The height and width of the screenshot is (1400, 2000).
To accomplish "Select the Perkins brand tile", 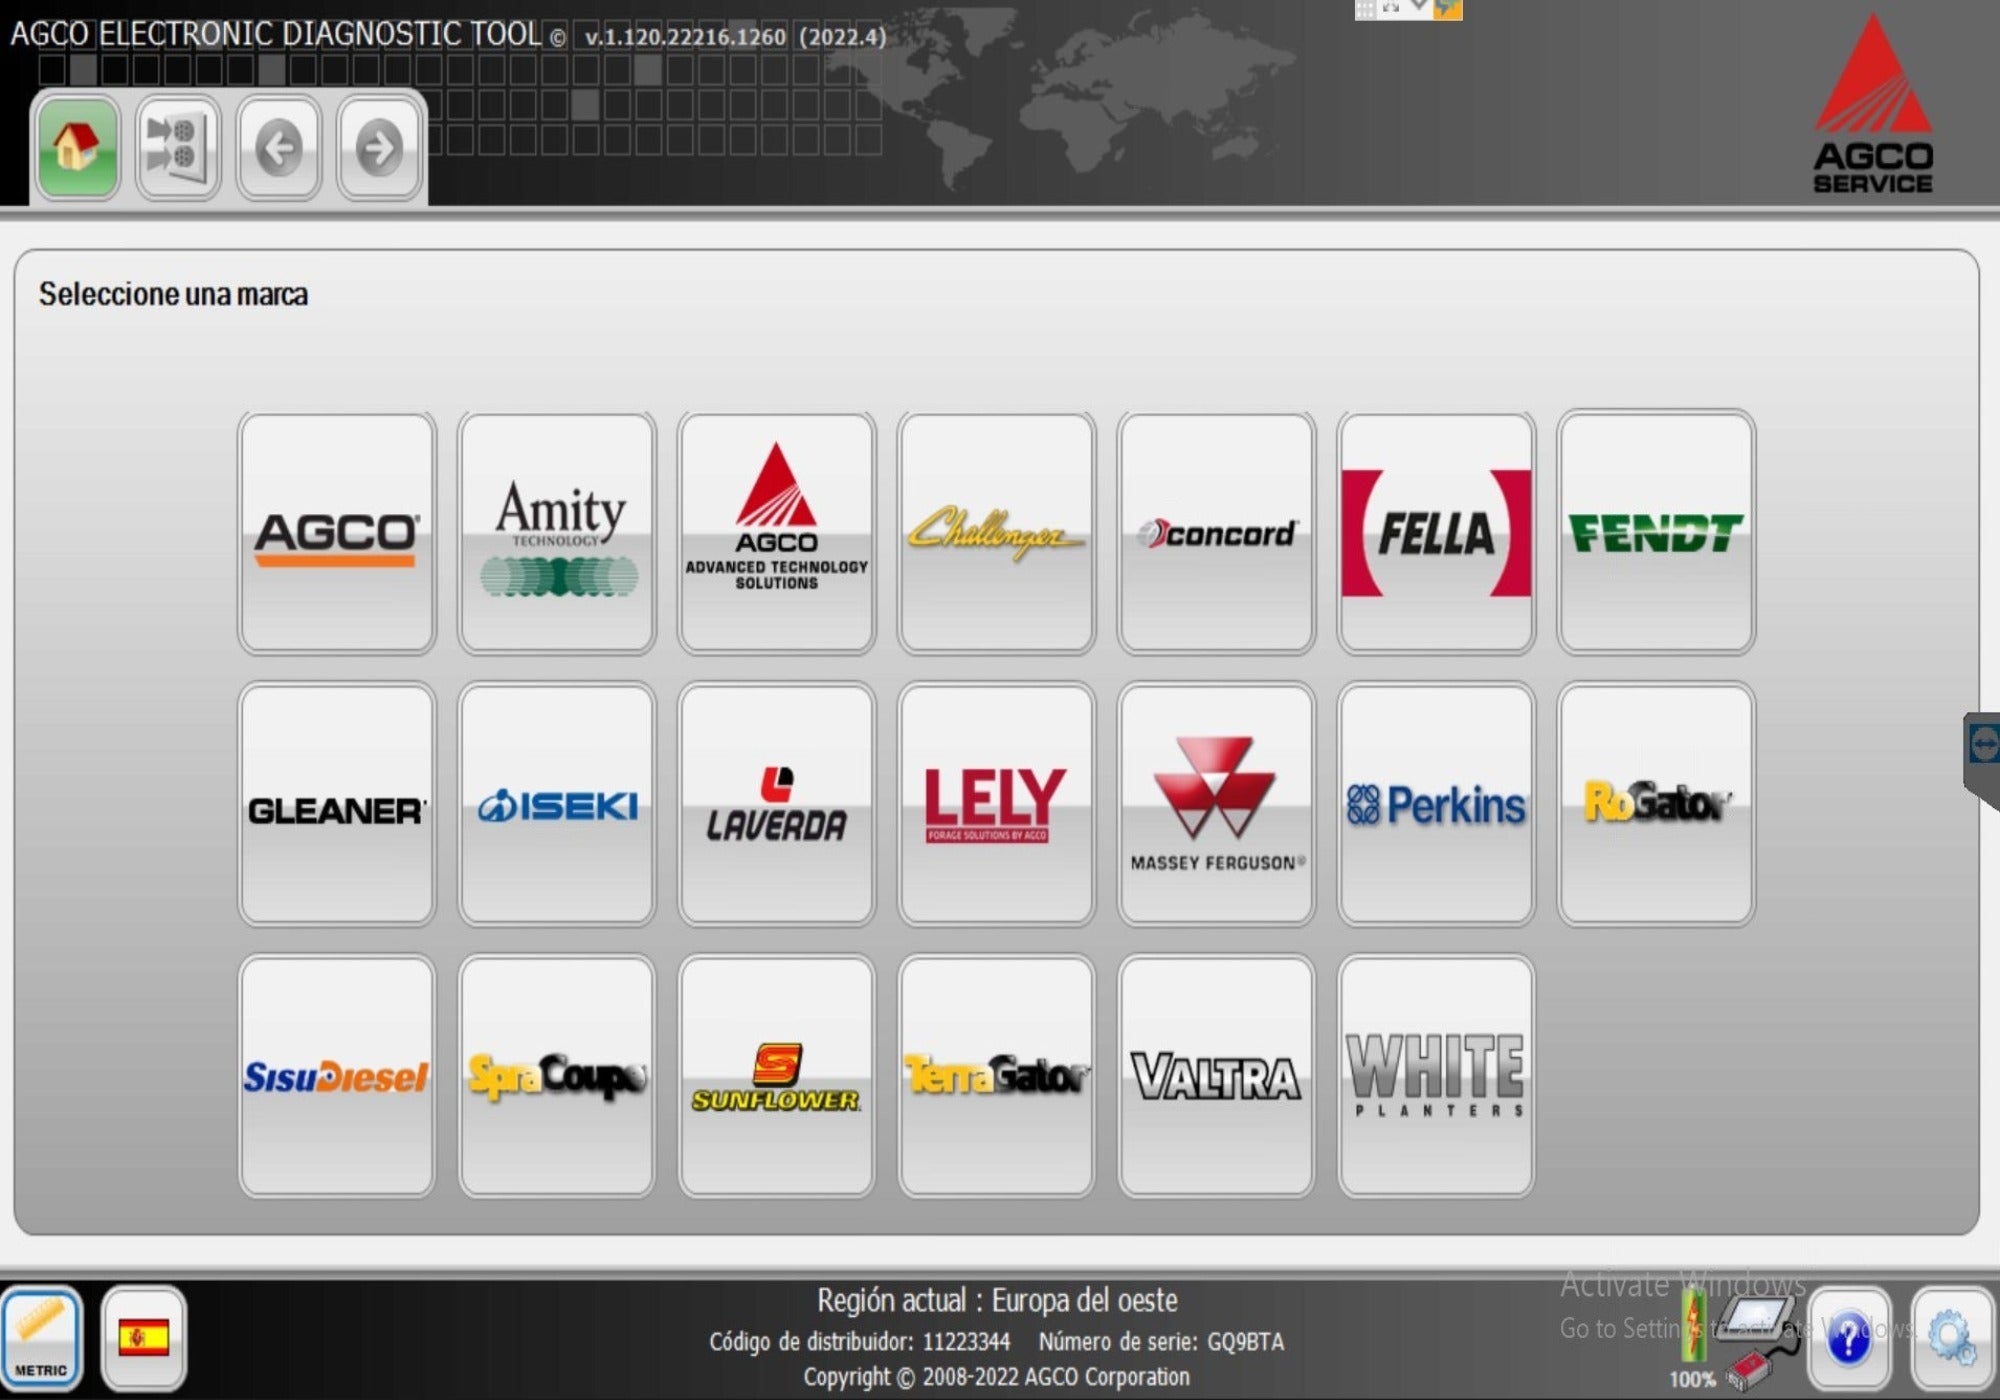I will coord(1436,804).
